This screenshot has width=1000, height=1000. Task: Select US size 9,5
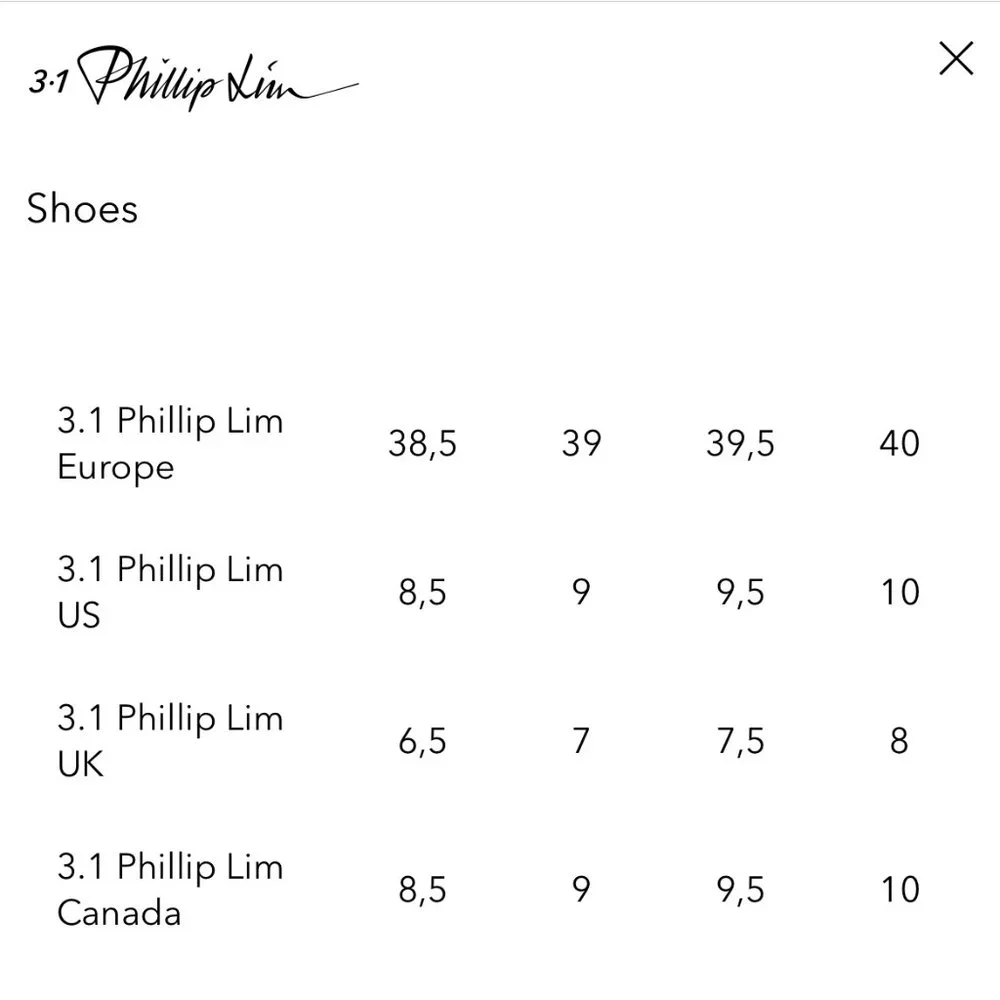coord(740,592)
